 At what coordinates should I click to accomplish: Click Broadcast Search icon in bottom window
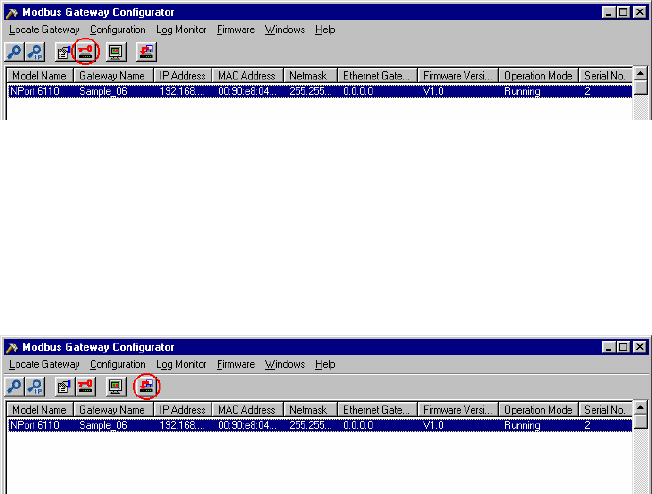click(15, 387)
